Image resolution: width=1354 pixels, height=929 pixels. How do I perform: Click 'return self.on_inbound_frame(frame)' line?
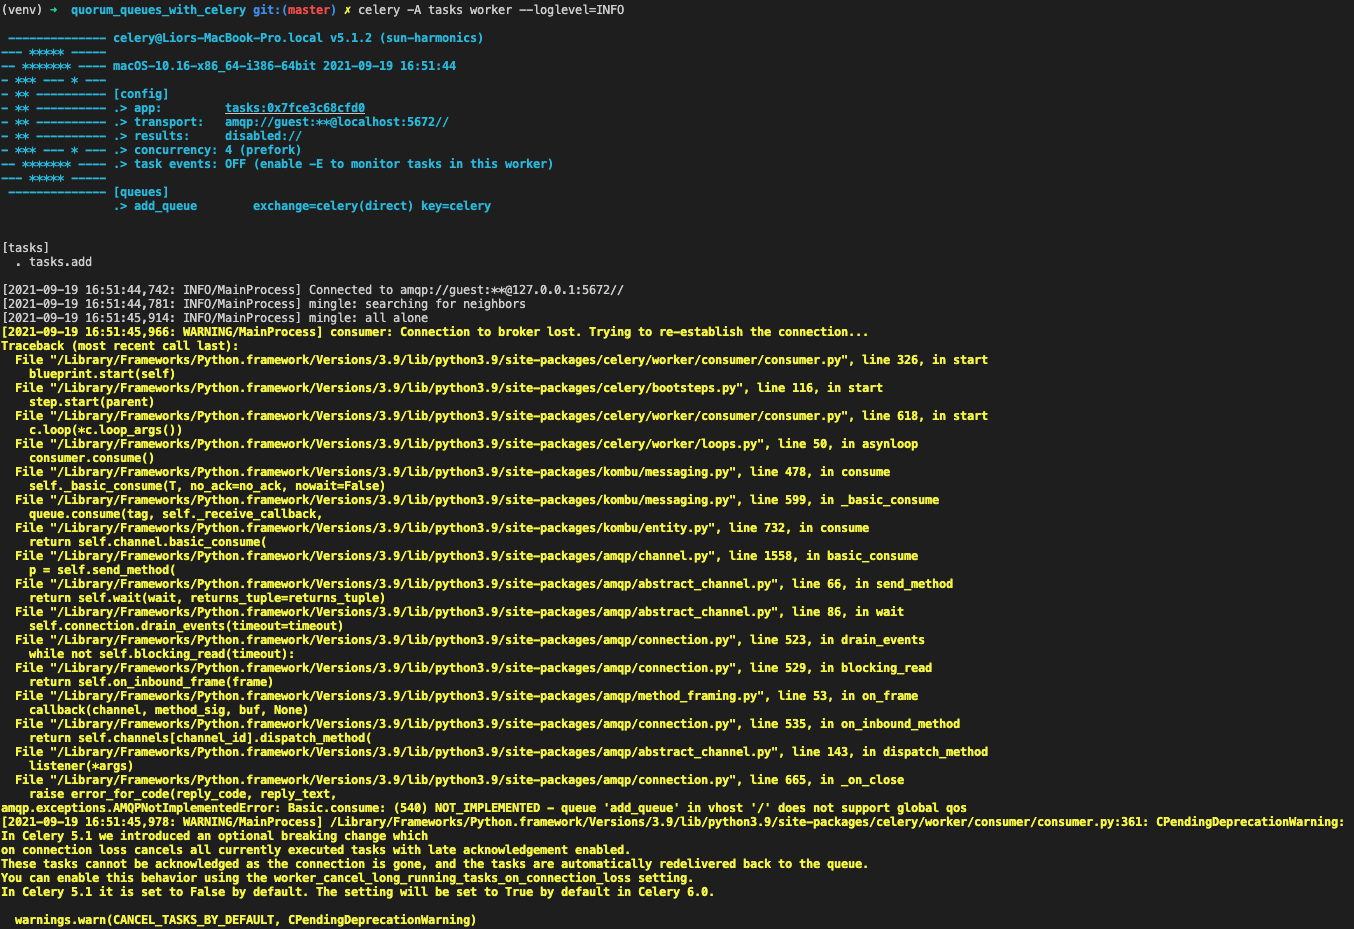(151, 682)
